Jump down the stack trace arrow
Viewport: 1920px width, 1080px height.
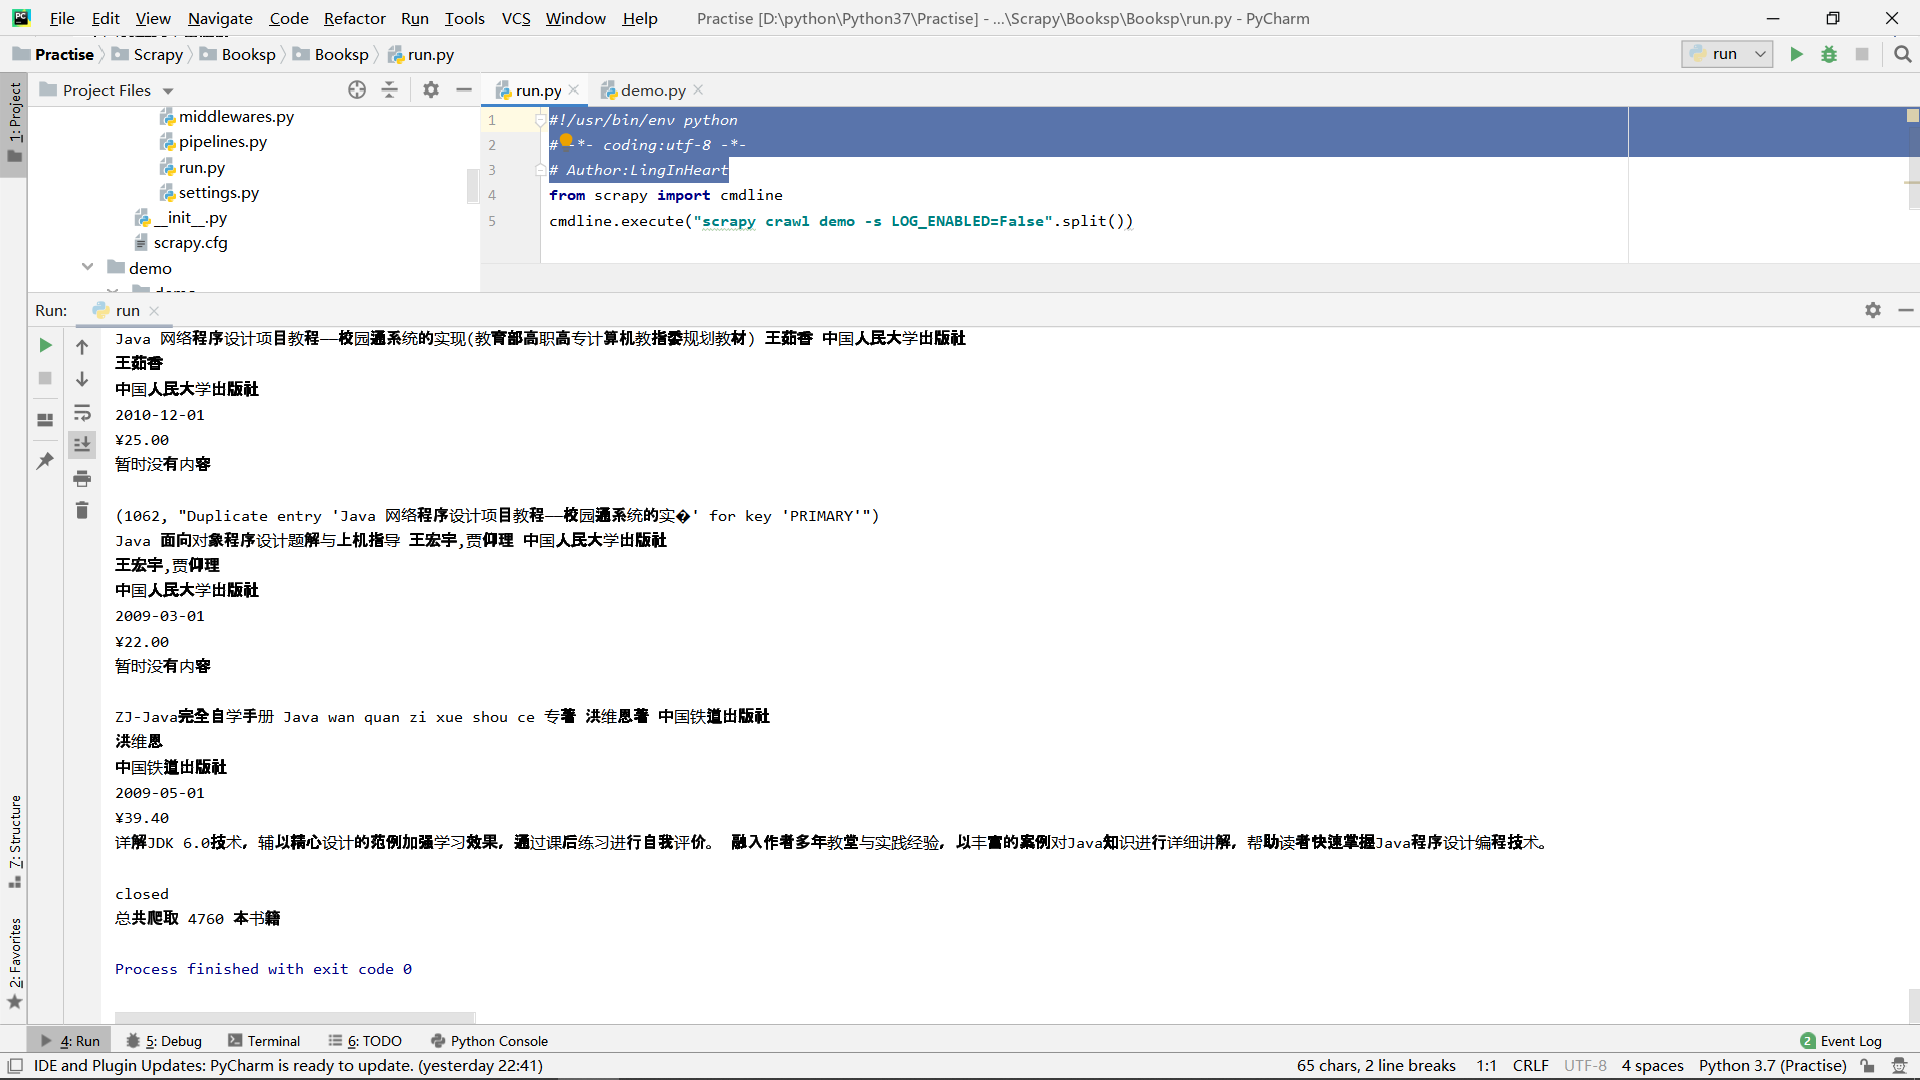pos(82,379)
